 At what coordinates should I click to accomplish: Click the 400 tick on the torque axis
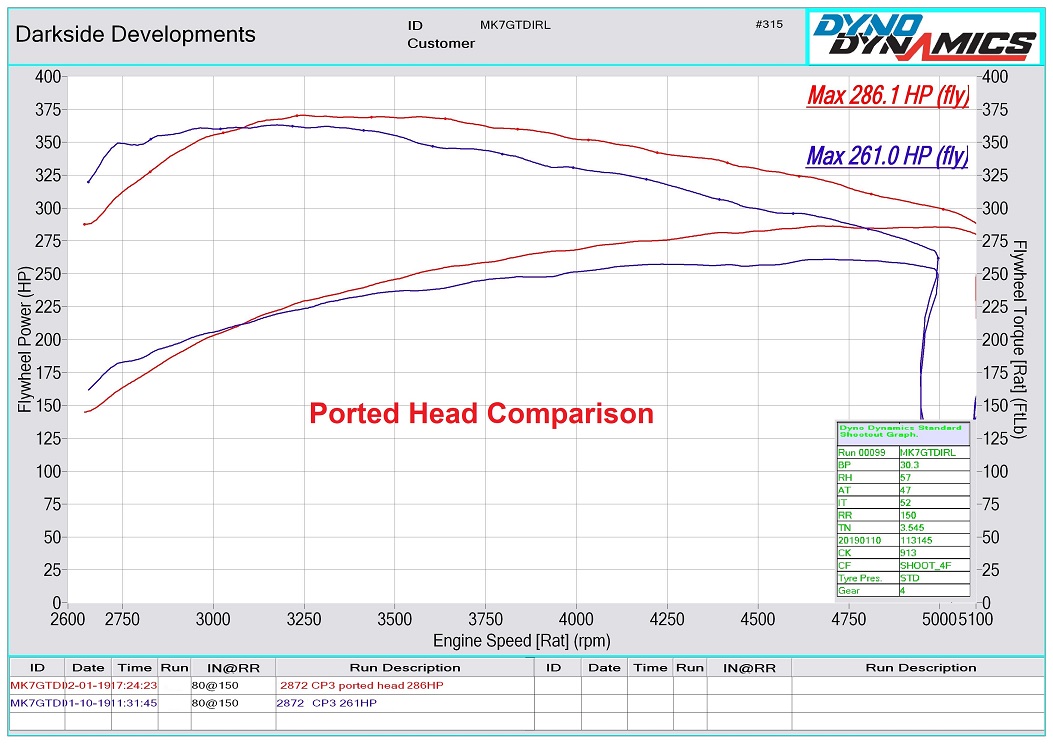tap(995, 77)
